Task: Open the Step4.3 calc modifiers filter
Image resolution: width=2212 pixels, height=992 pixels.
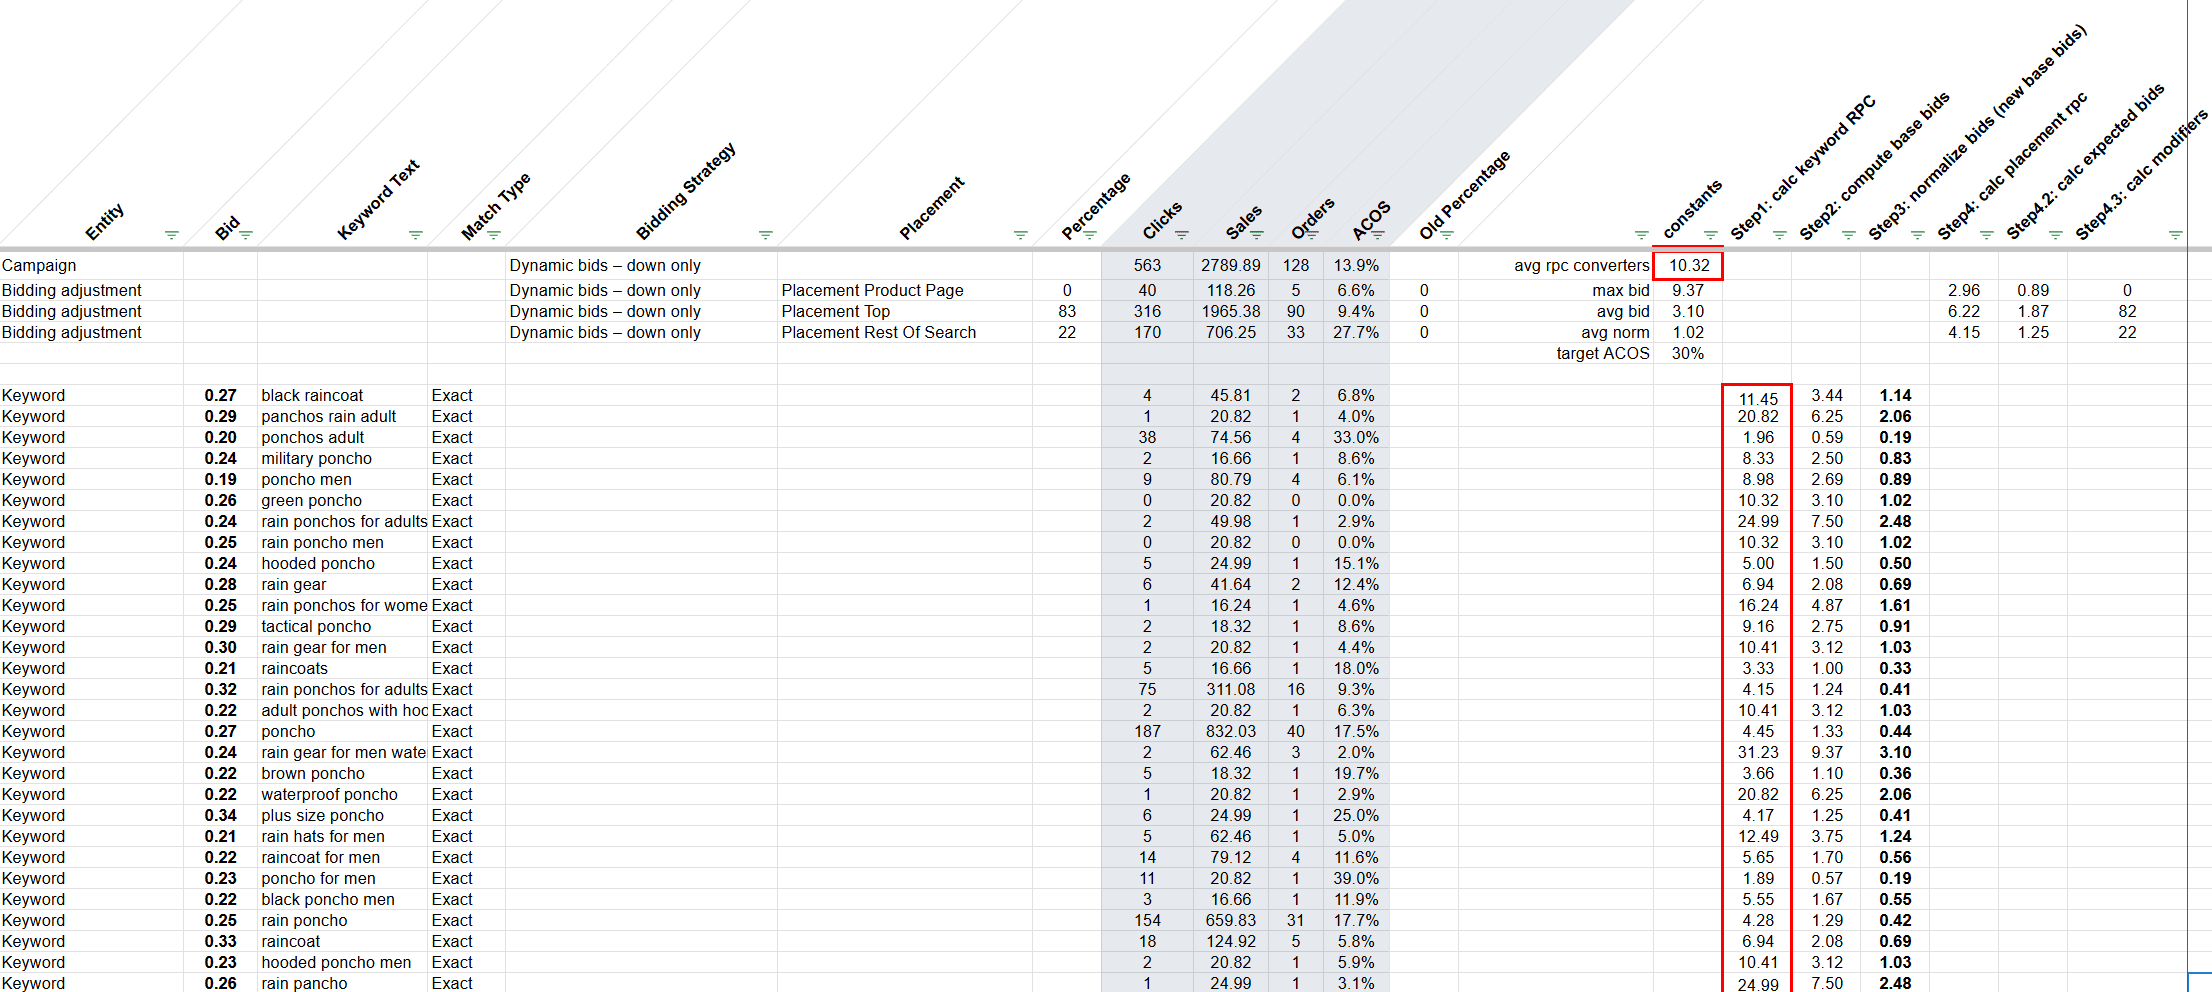Action: coord(2176,235)
